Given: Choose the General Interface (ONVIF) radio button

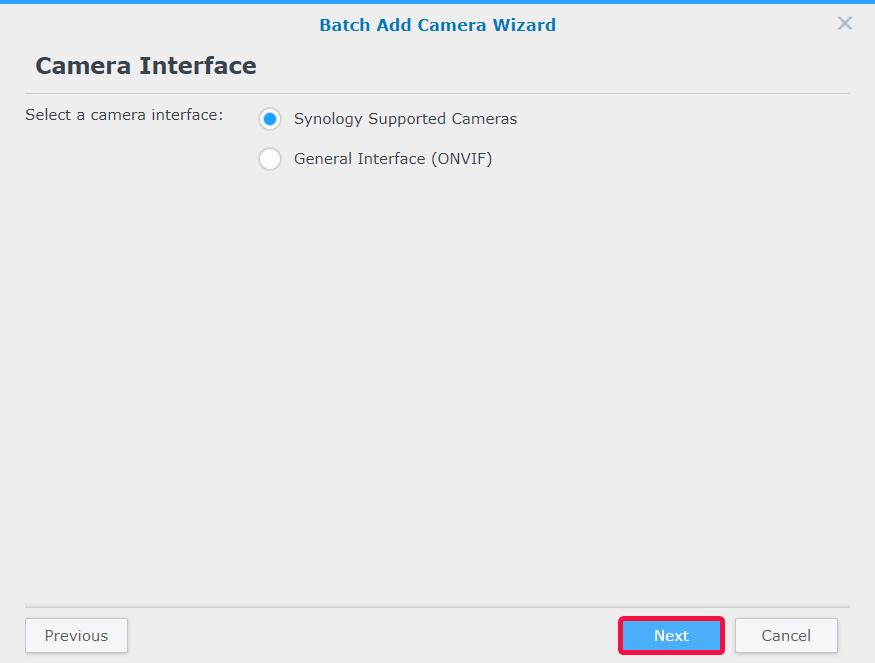Looking at the screenshot, I should [270, 158].
